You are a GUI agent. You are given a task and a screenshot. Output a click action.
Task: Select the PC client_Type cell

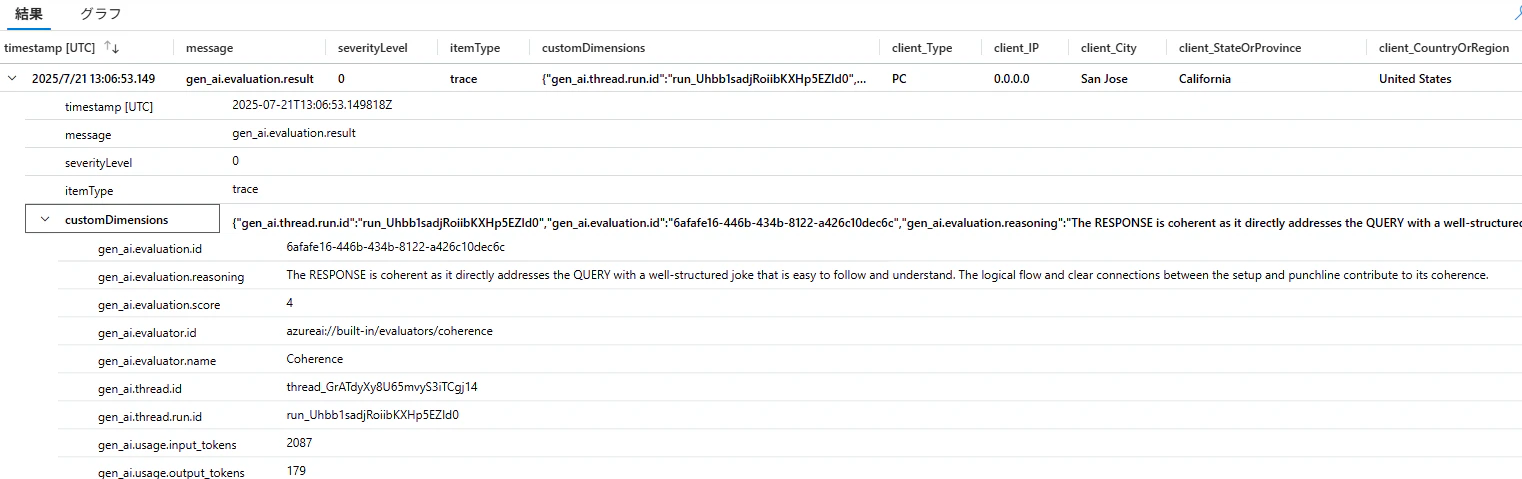click(900, 79)
